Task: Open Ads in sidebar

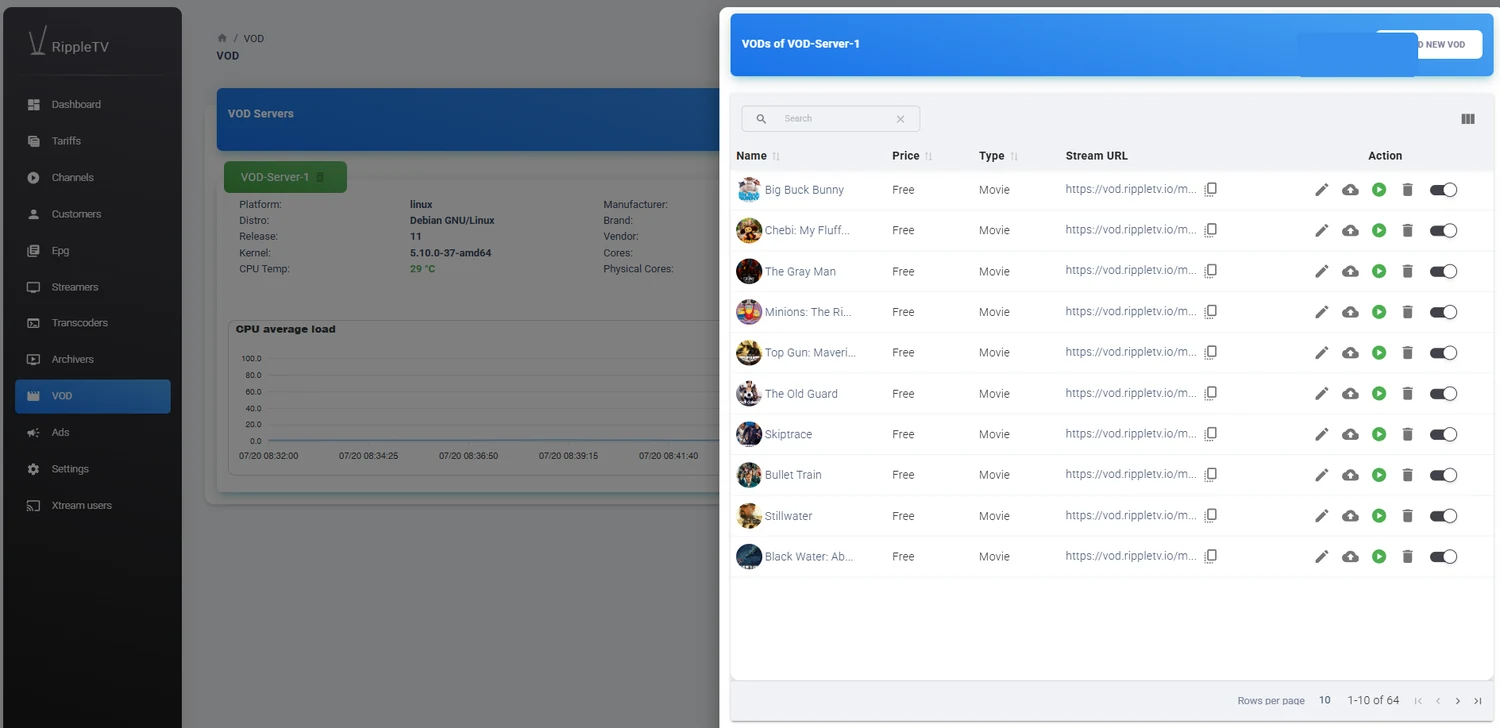Action: click(93, 433)
